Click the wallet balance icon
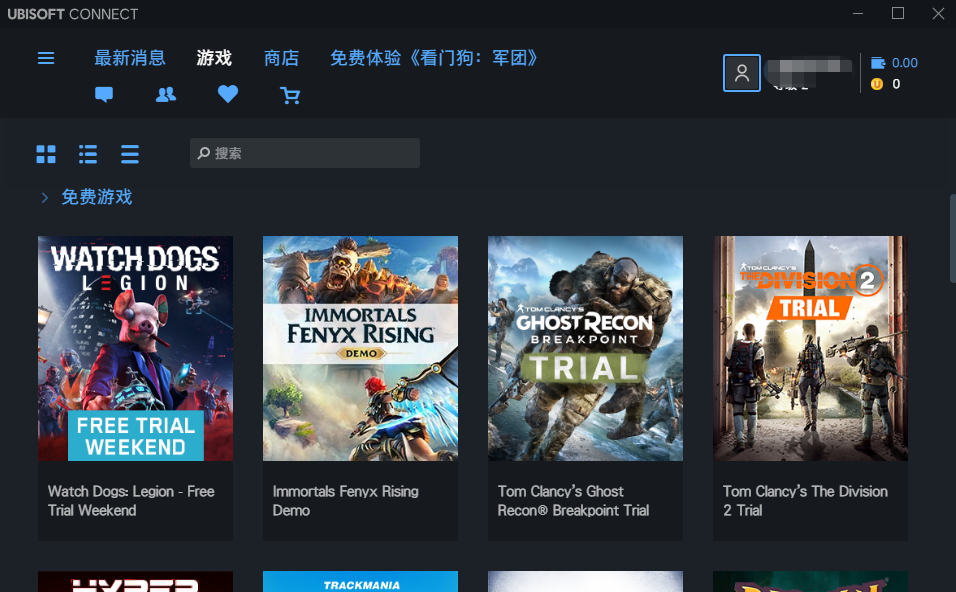The image size is (956, 592). click(878, 62)
